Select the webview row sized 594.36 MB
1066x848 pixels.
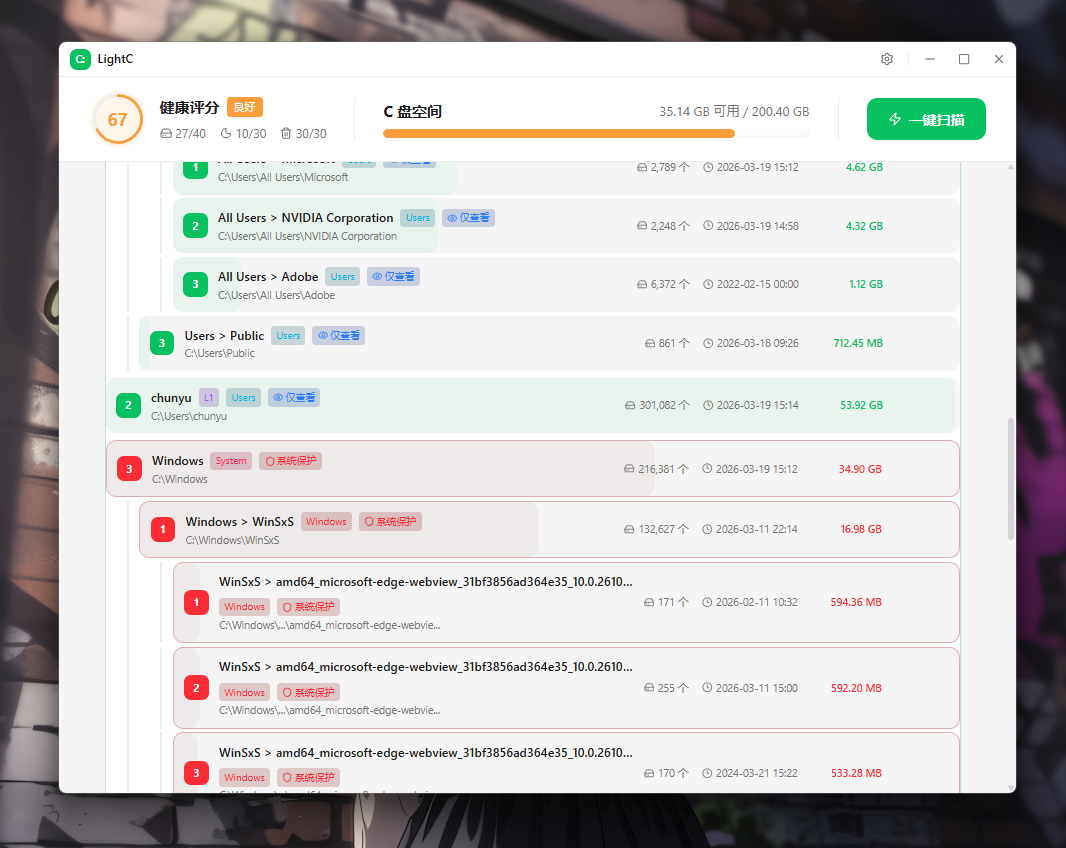point(566,603)
